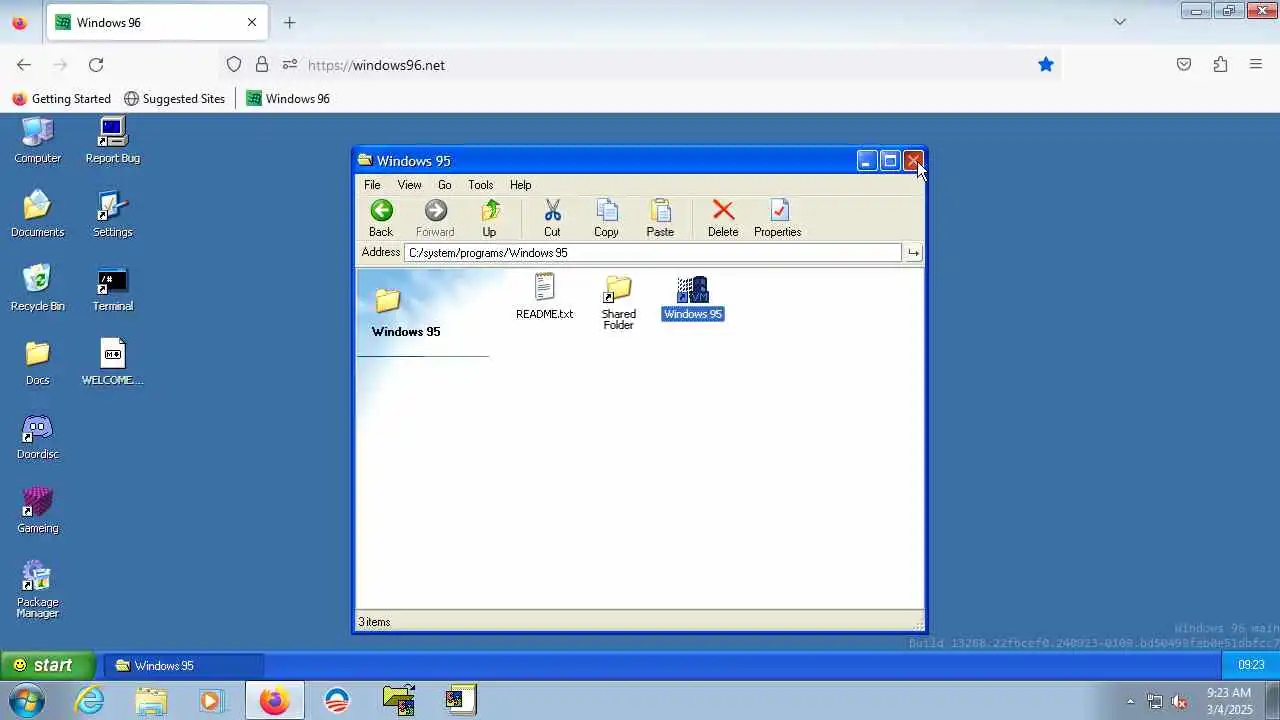The image size is (1280, 720).
Task: Select the Windows 95 program icon
Action: (693, 298)
